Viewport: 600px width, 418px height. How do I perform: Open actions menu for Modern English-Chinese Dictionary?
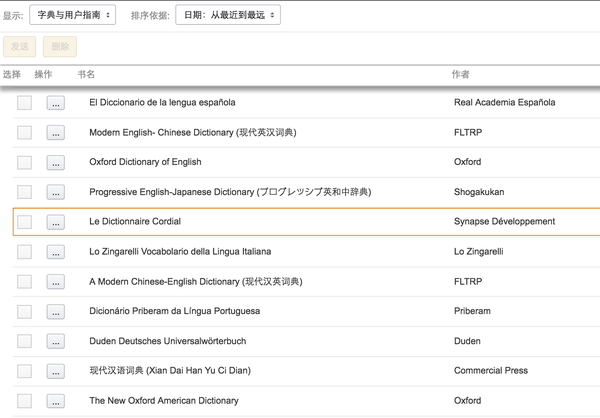pos(55,132)
